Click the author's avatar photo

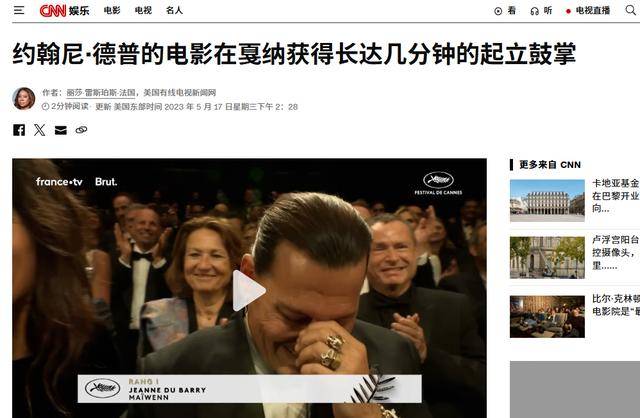tap(24, 99)
